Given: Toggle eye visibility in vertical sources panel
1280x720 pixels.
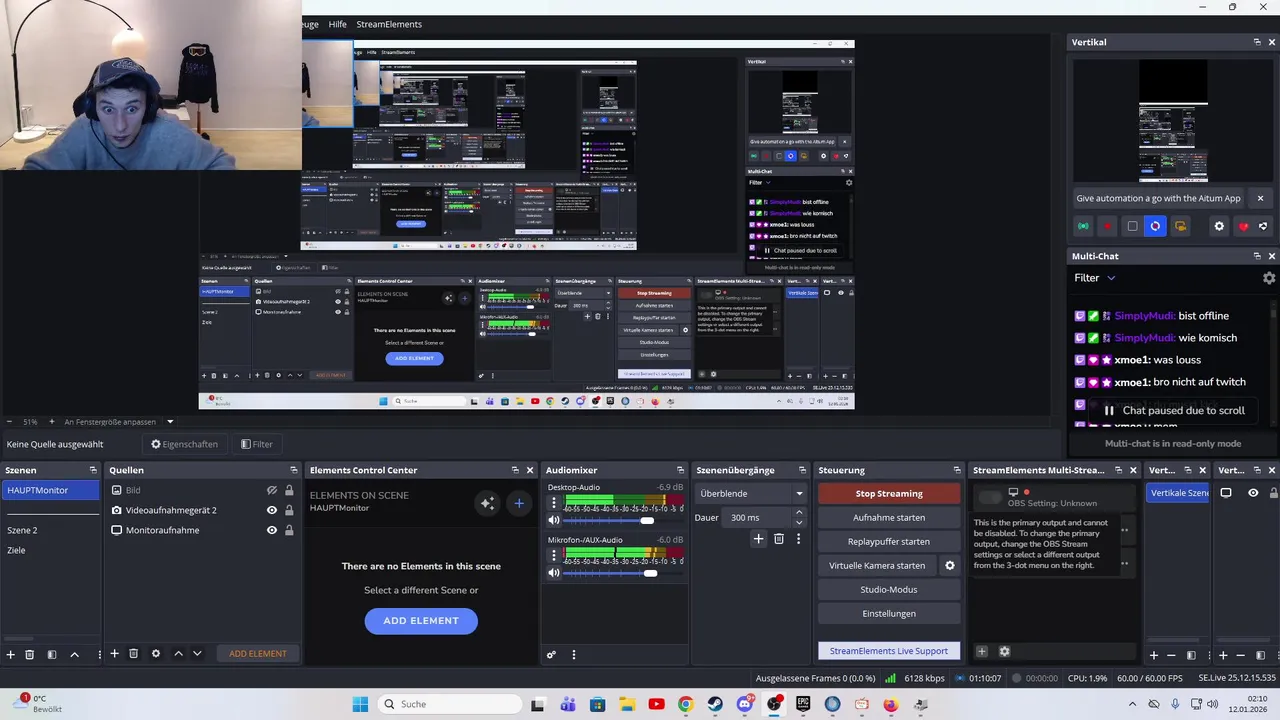Looking at the screenshot, I should (x=1253, y=493).
